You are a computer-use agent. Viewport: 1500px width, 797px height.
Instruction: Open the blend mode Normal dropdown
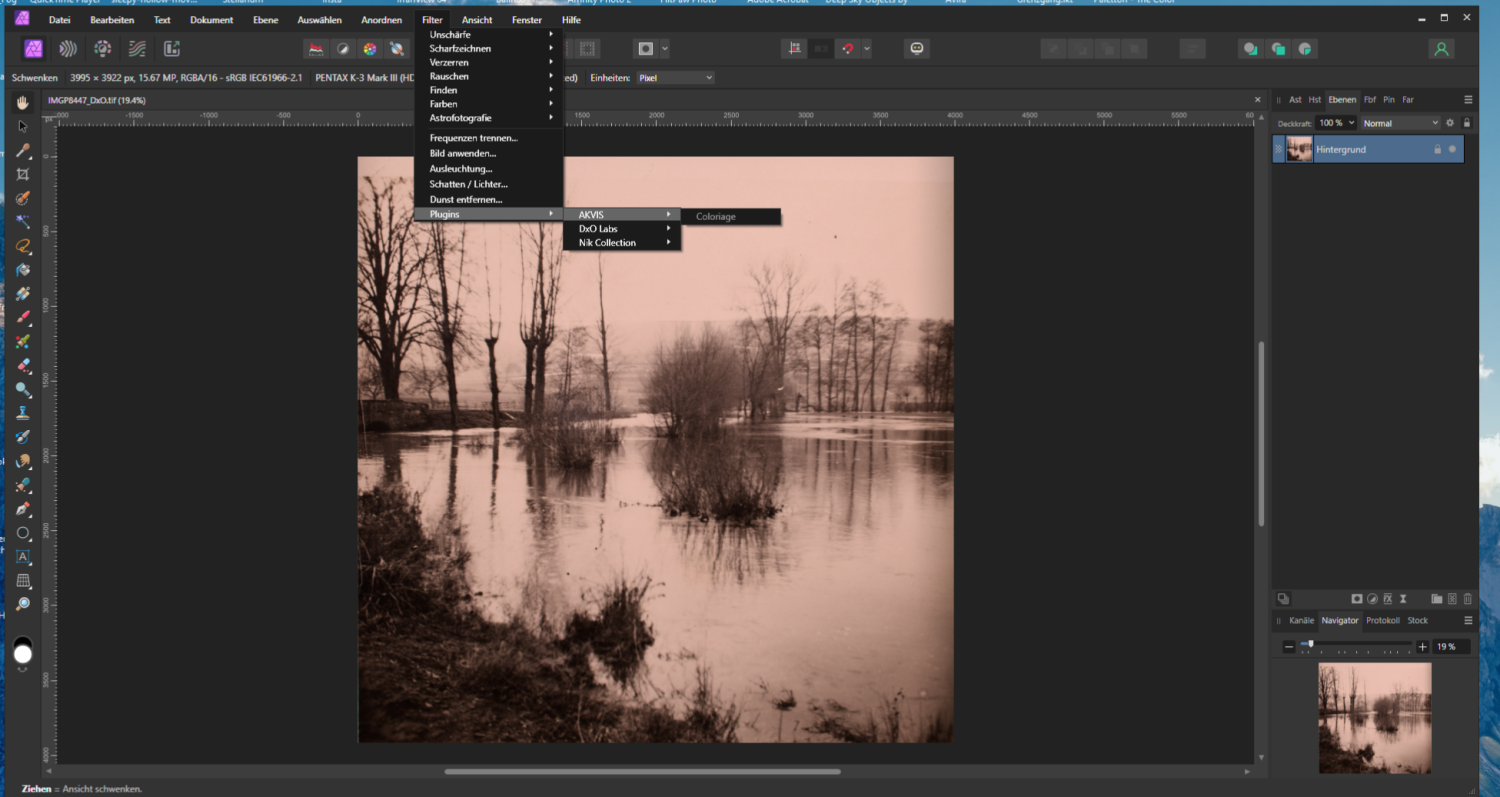click(1400, 123)
